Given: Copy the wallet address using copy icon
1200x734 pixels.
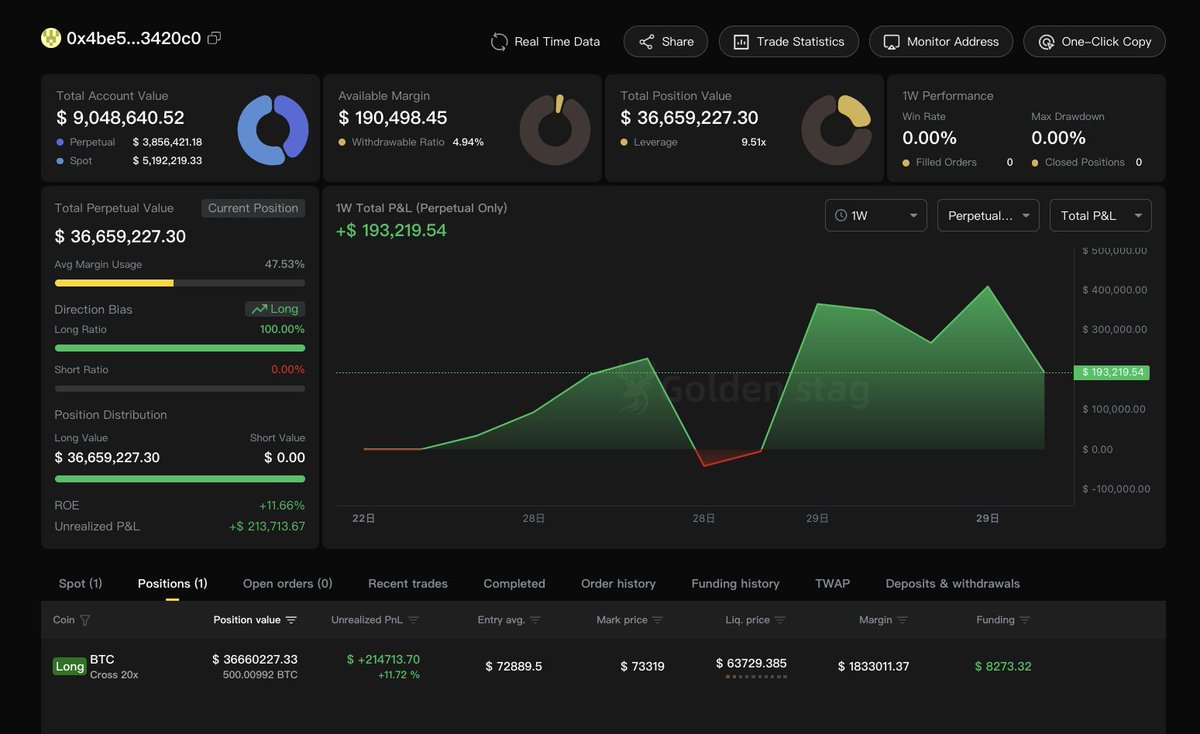Looking at the screenshot, I should coord(214,38).
